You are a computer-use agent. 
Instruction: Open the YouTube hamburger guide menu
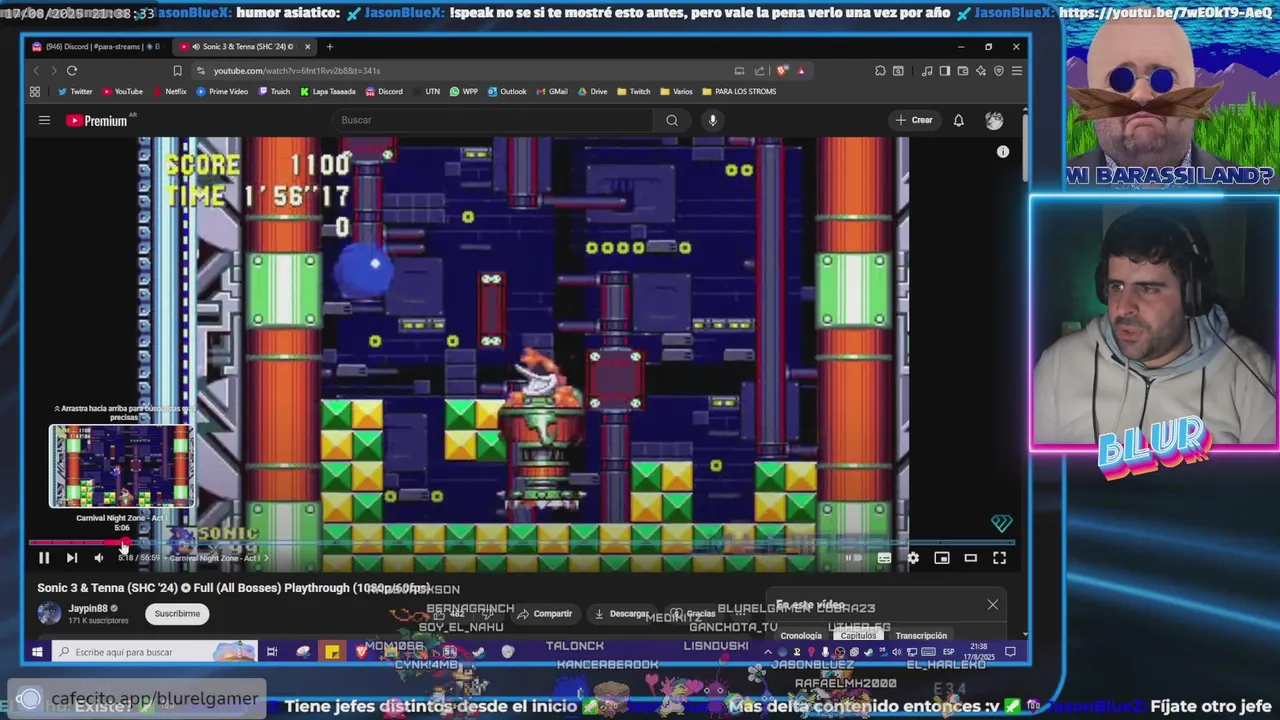pos(44,120)
